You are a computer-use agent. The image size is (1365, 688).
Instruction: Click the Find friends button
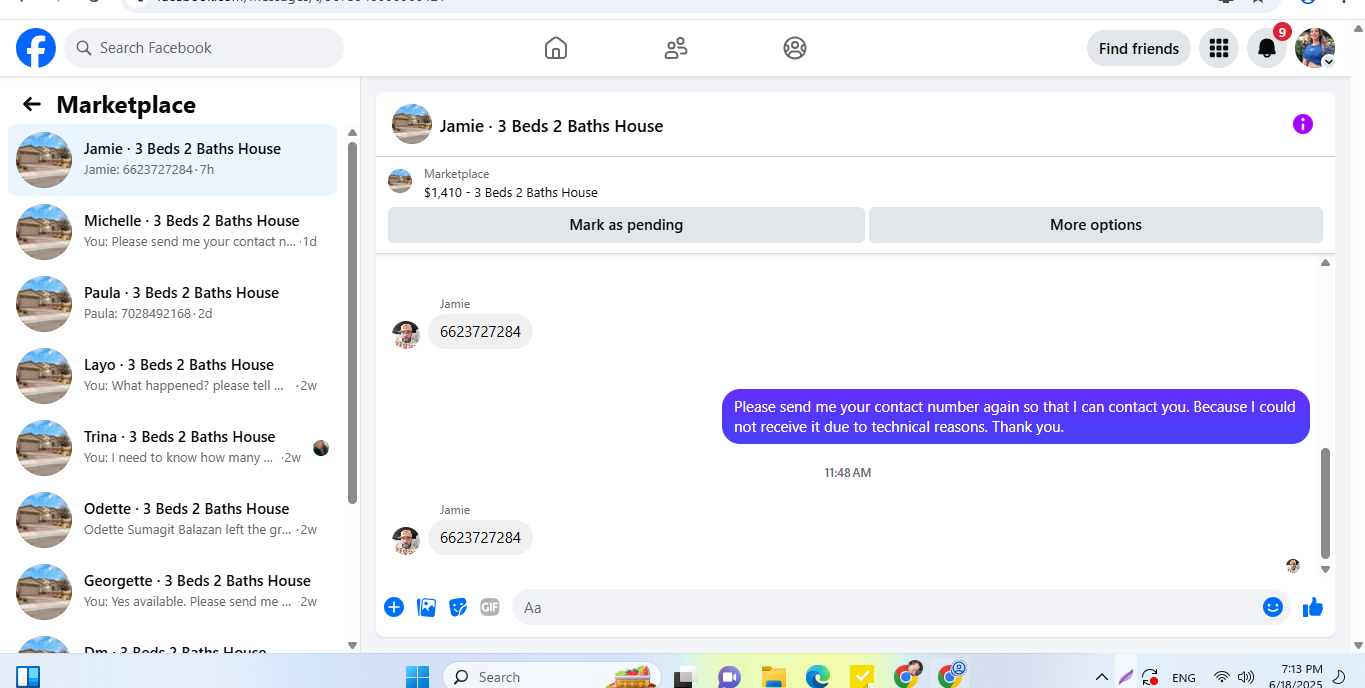coord(1139,48)
